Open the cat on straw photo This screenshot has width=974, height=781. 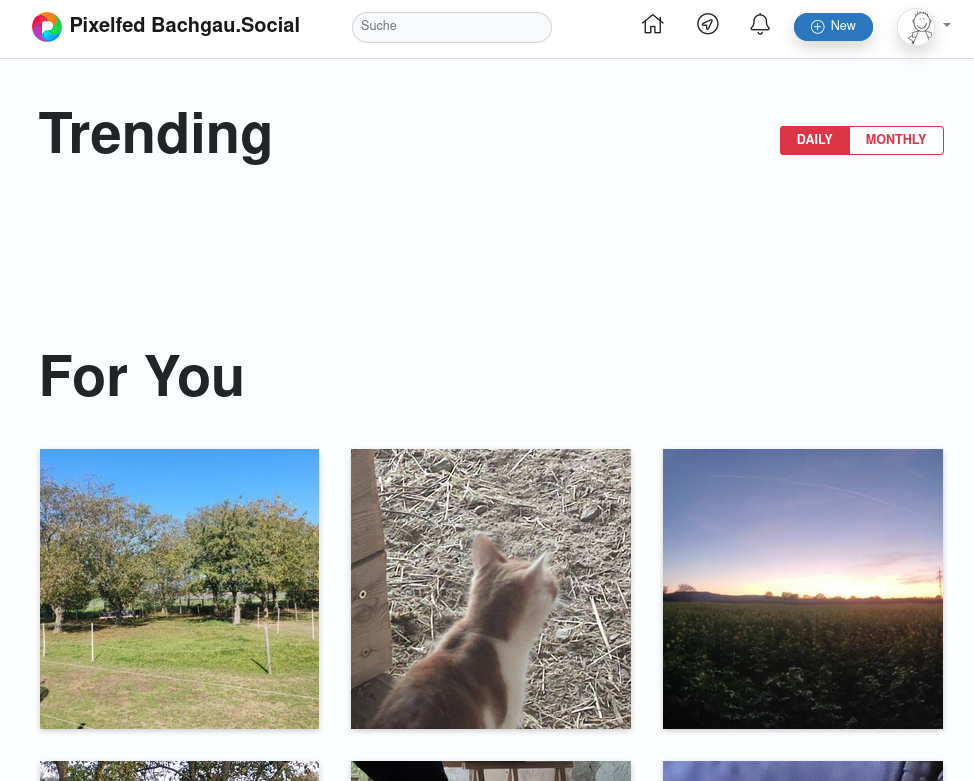click(x=491, y=589)
